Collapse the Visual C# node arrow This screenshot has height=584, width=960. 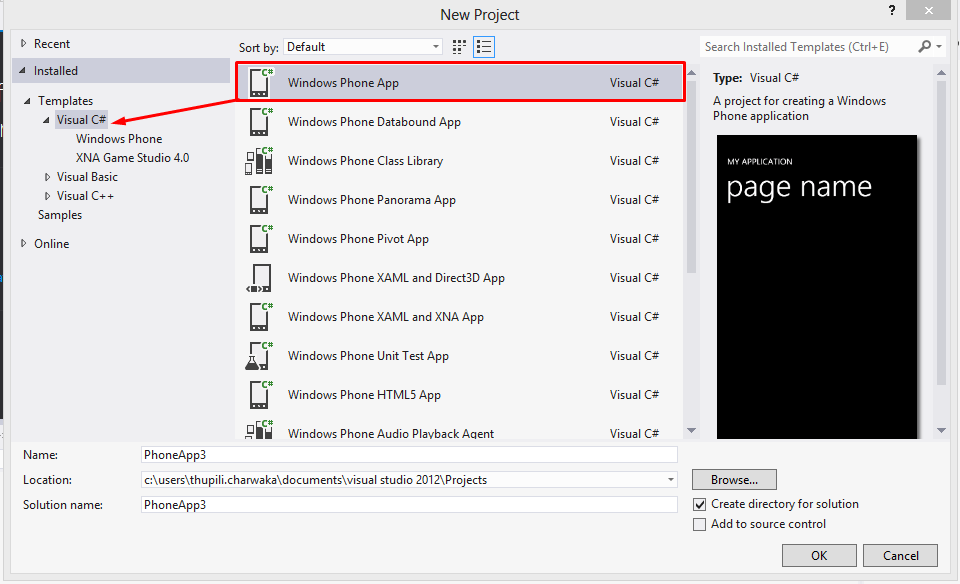pos(46,120)
